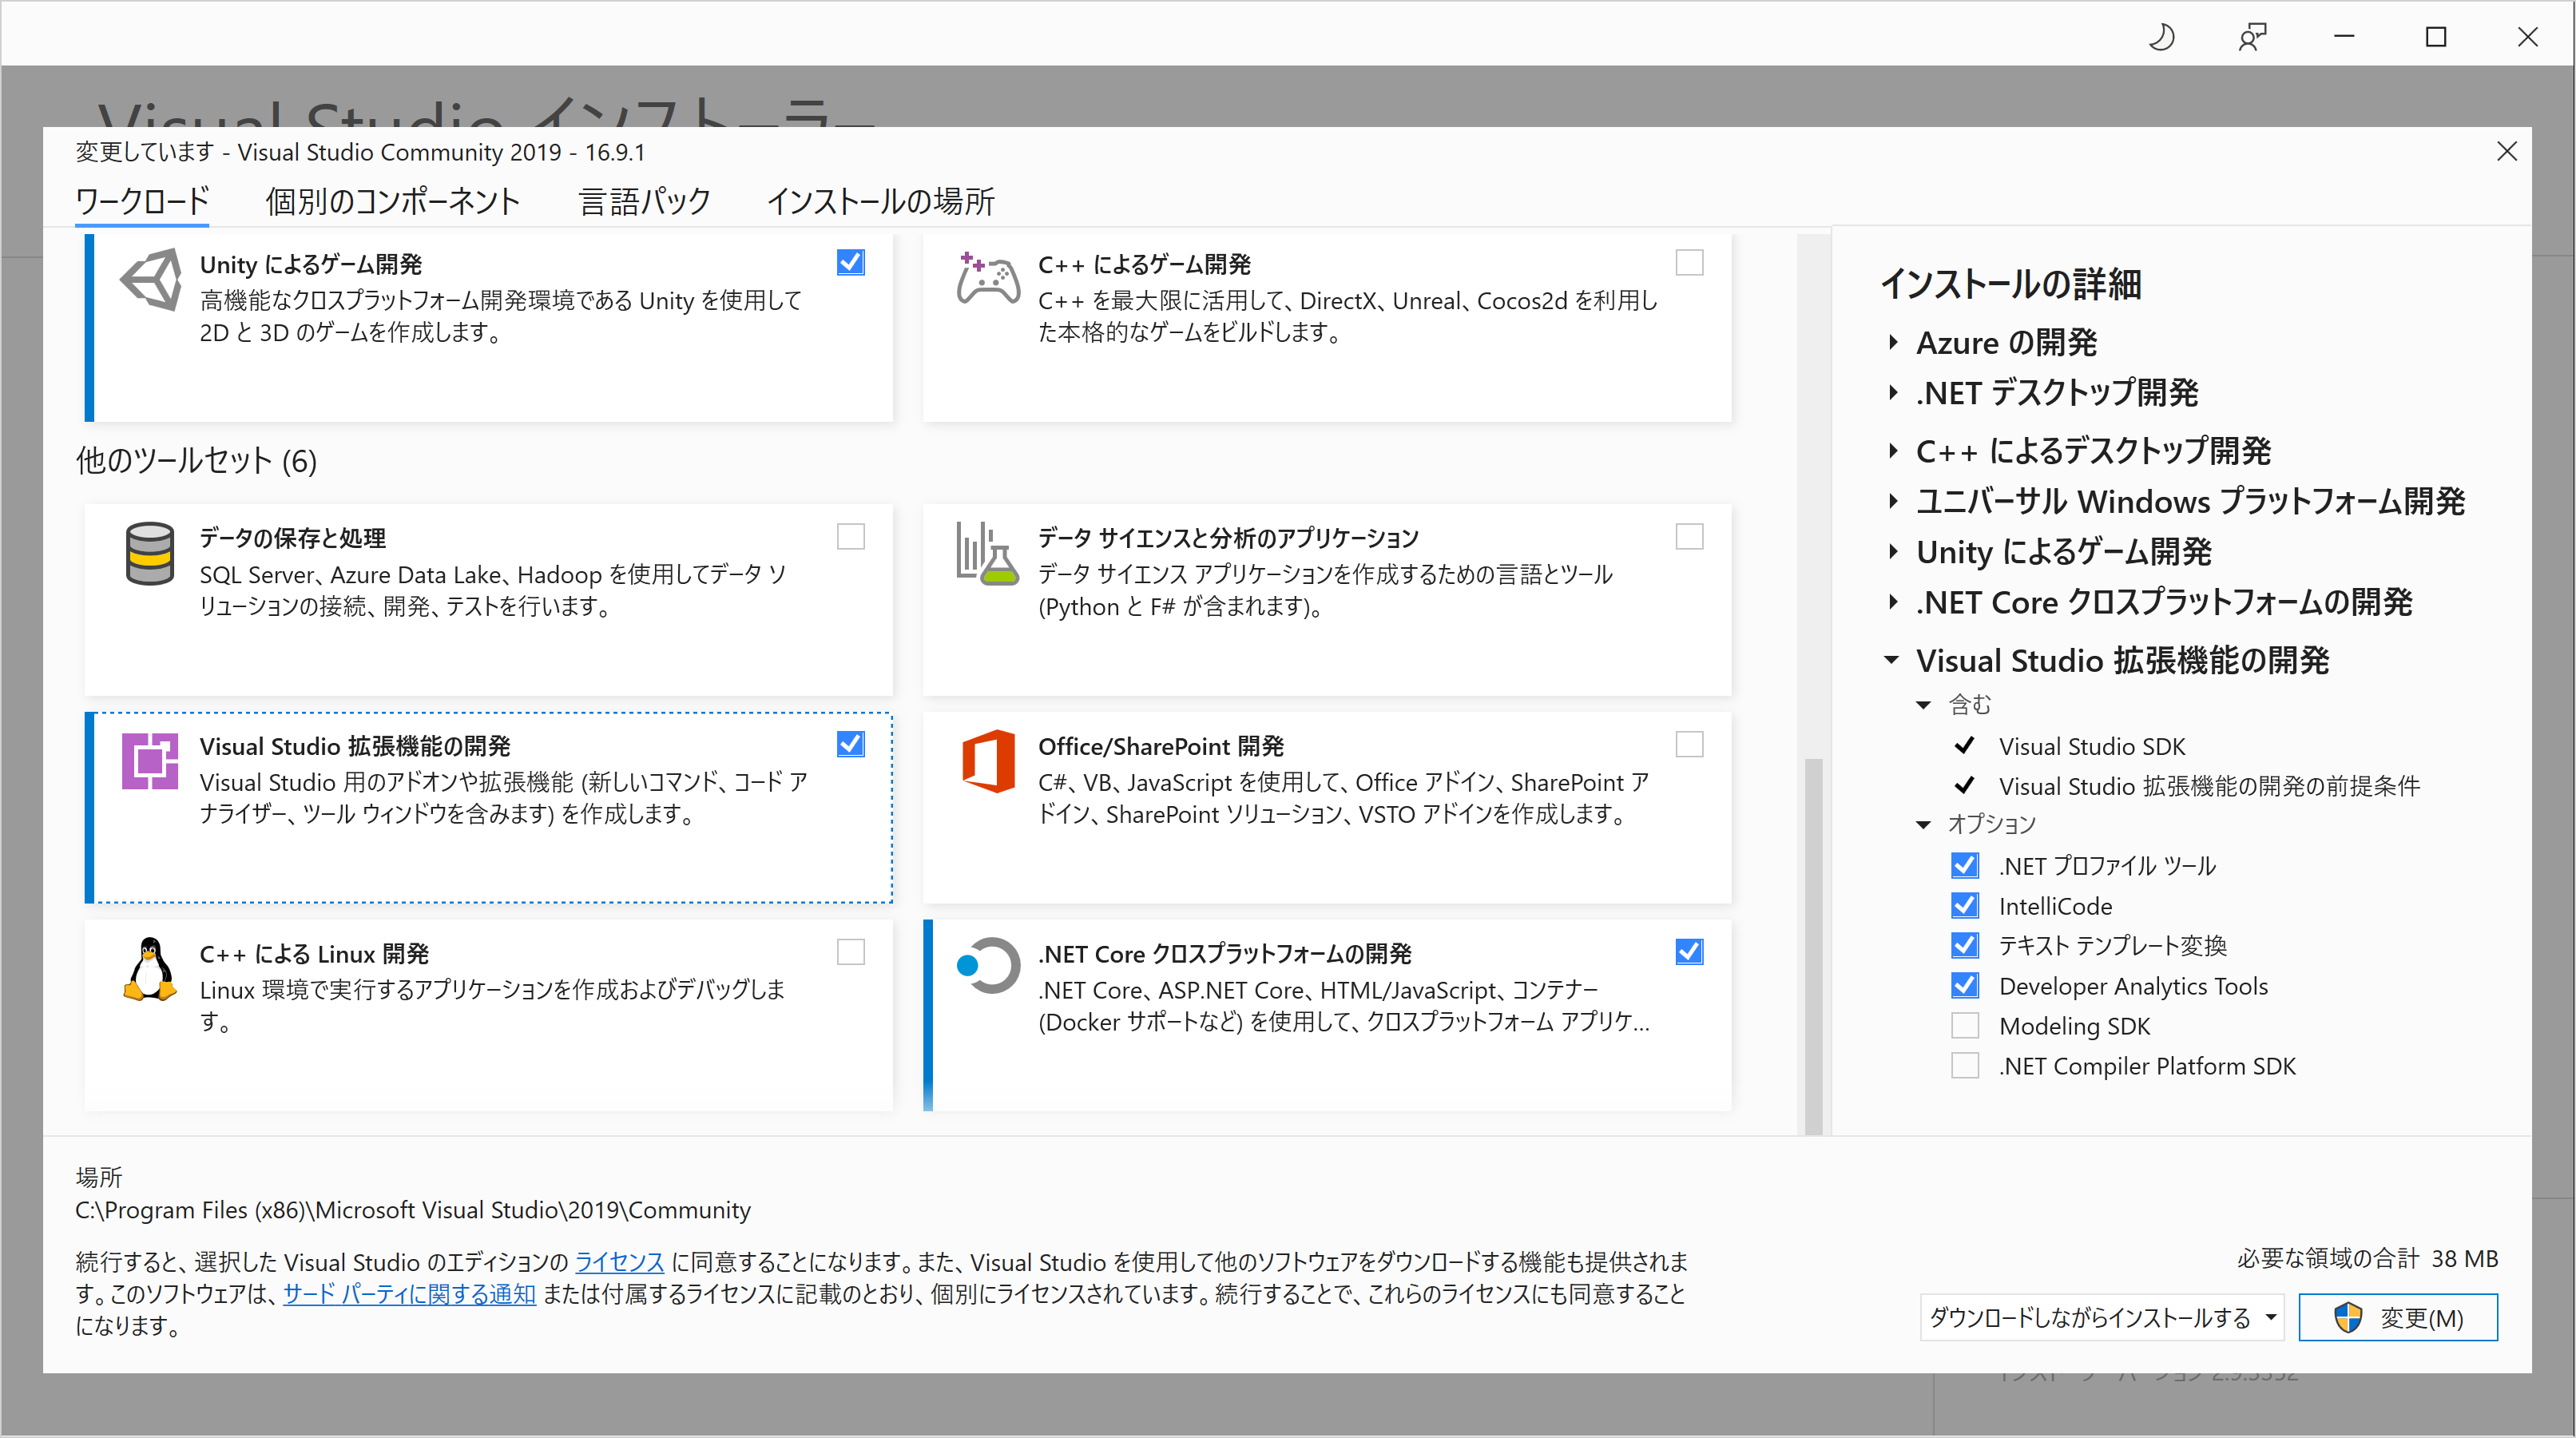Viewport: 2576px width, 1438px height.
Task: Open the 言語パック tab
Action: point(645,201)
